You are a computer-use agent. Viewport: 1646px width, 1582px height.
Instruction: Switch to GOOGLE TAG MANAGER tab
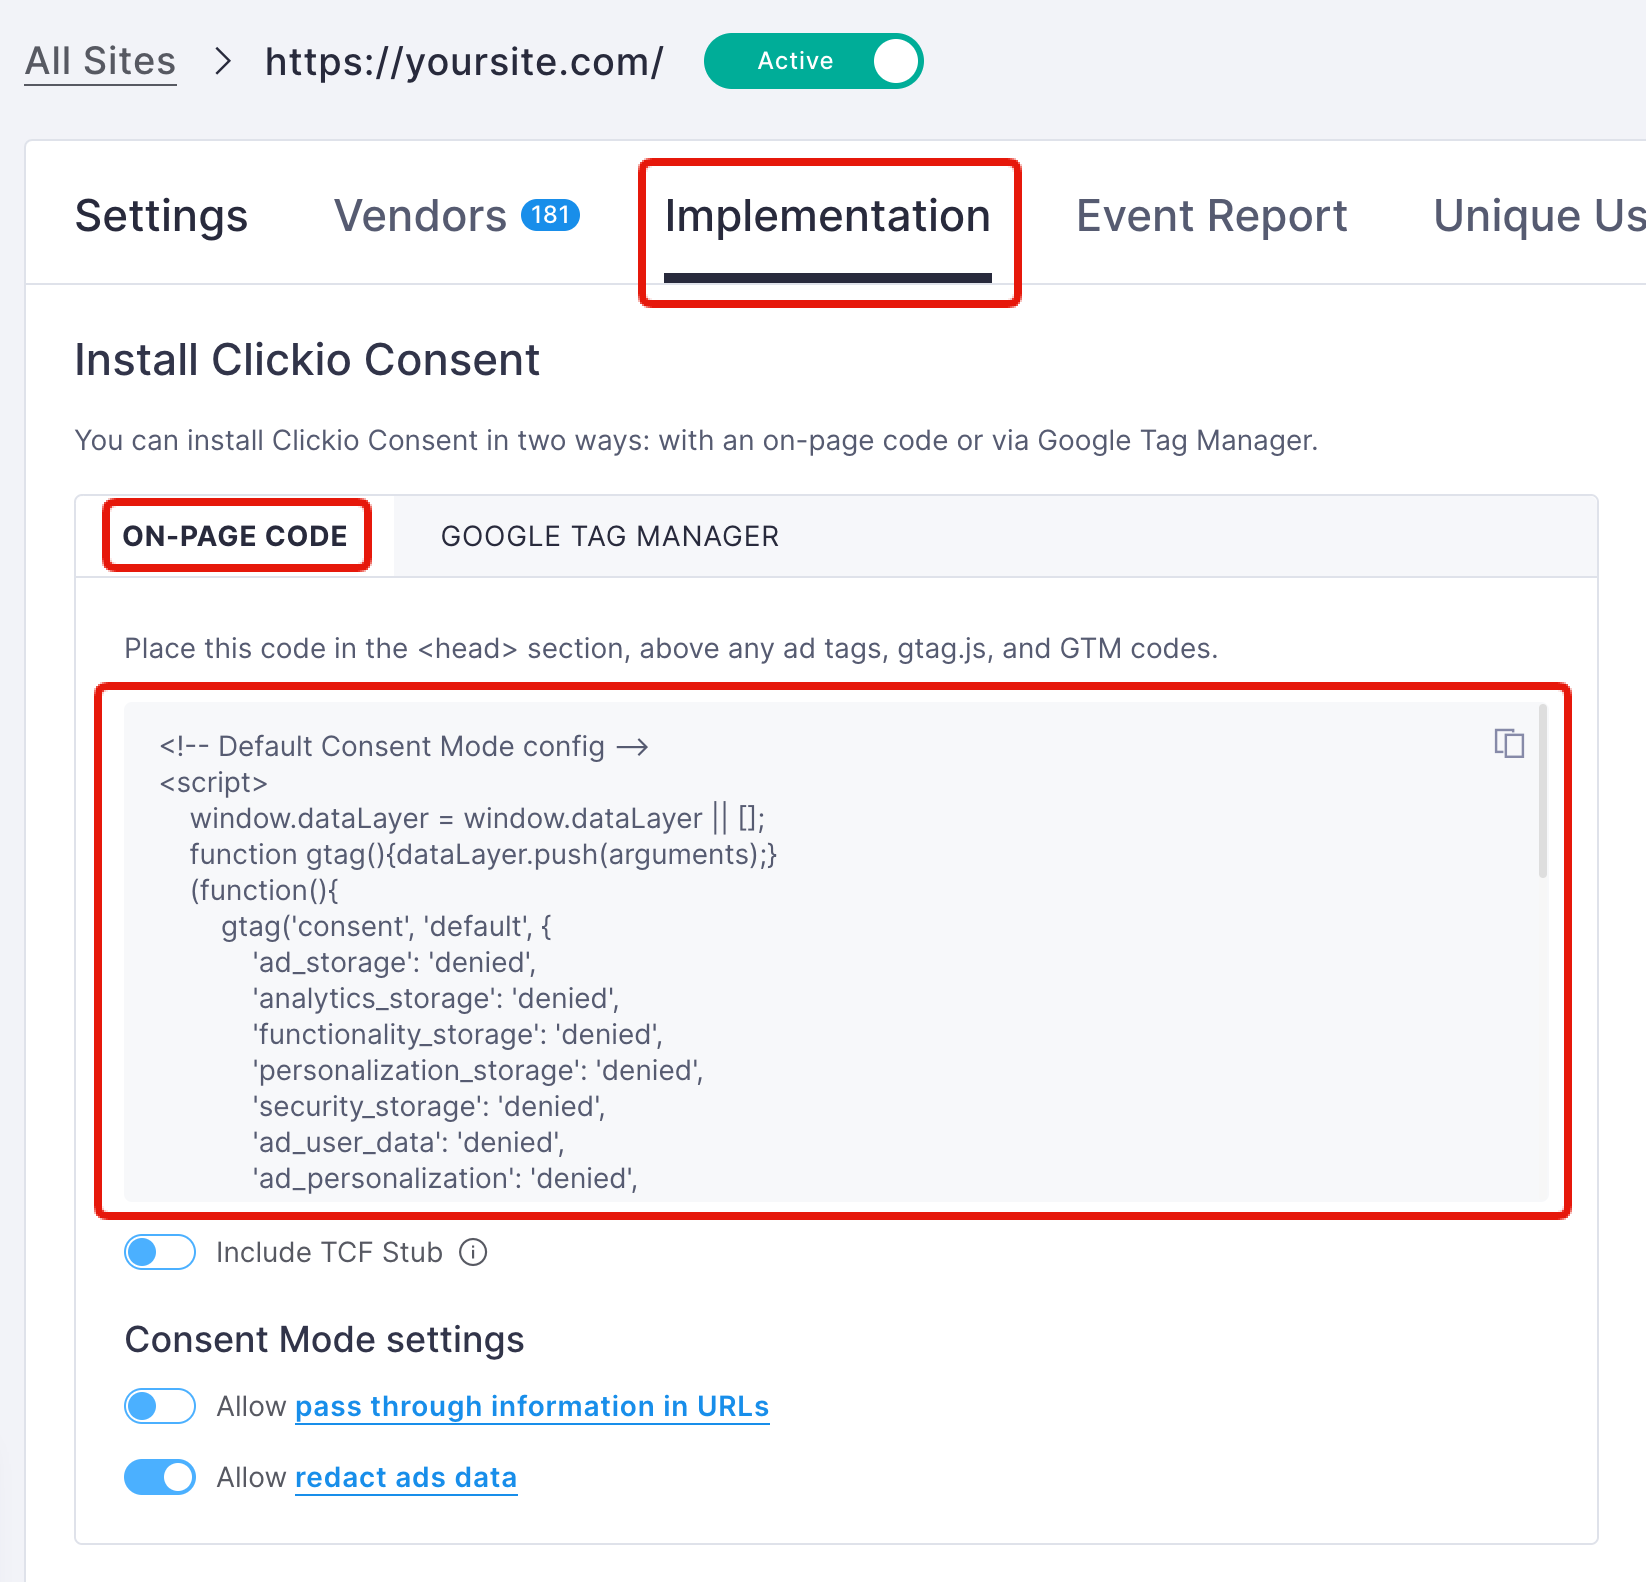(x=610, y=536)
